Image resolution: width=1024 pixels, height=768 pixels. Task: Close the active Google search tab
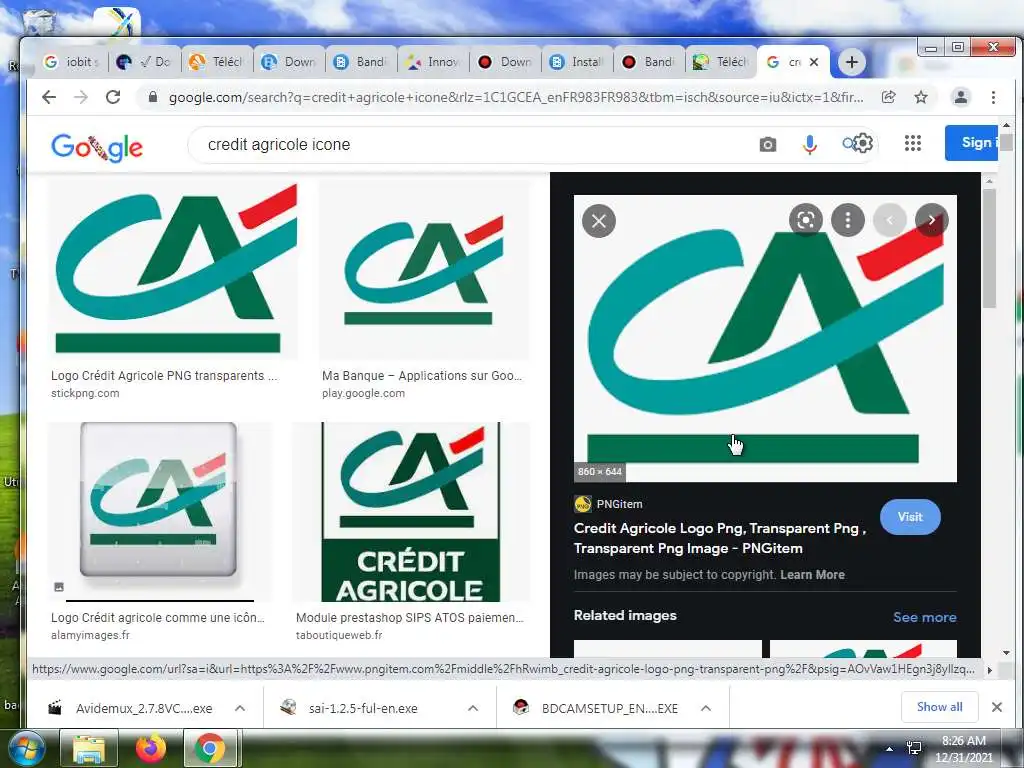[814, 62]
